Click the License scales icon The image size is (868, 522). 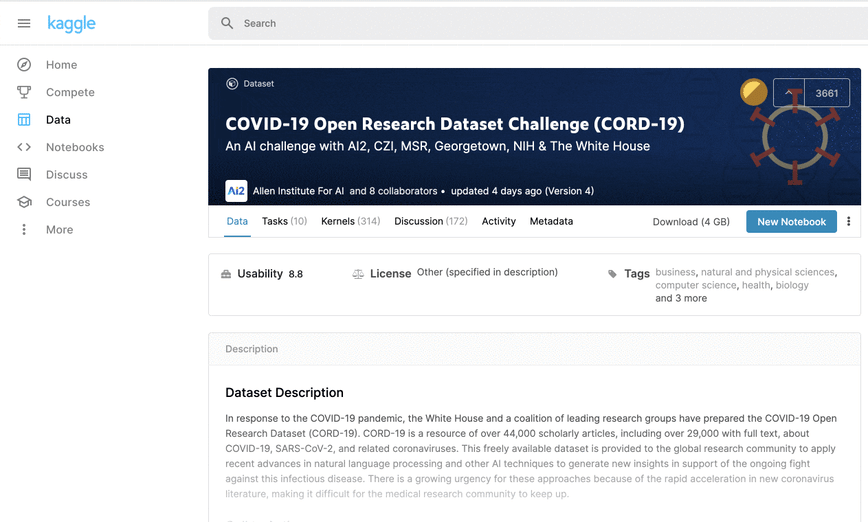click(358, 274)
